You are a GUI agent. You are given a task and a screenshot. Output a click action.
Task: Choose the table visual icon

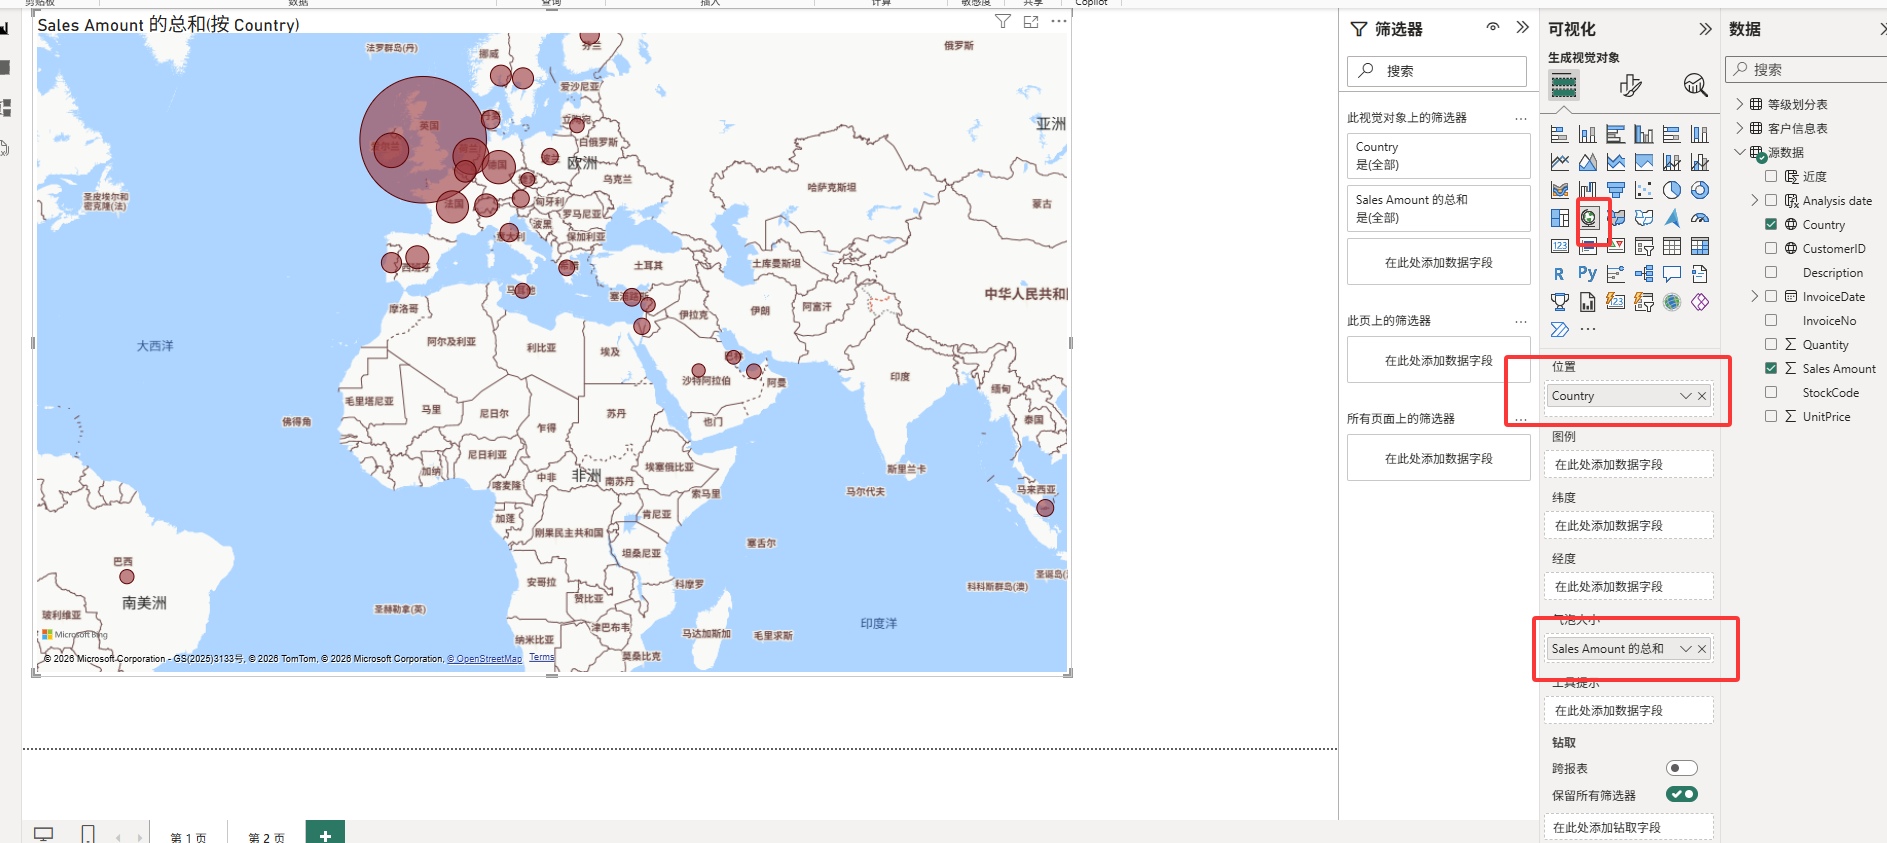(x=1671, y=246)
